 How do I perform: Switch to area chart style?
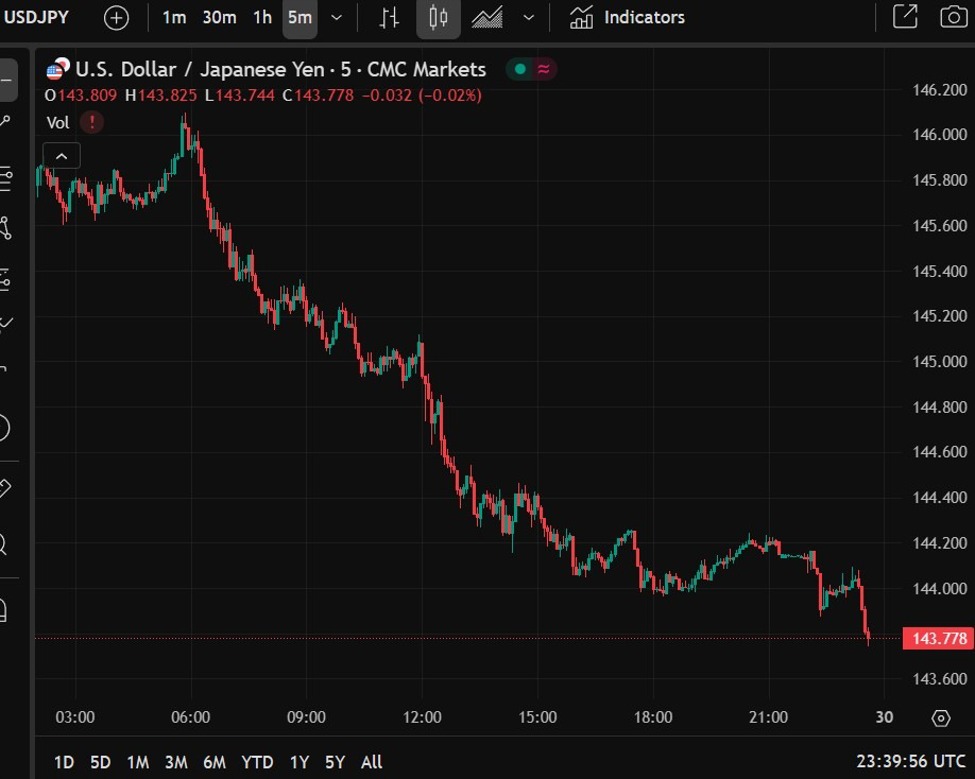click(487, 17)
